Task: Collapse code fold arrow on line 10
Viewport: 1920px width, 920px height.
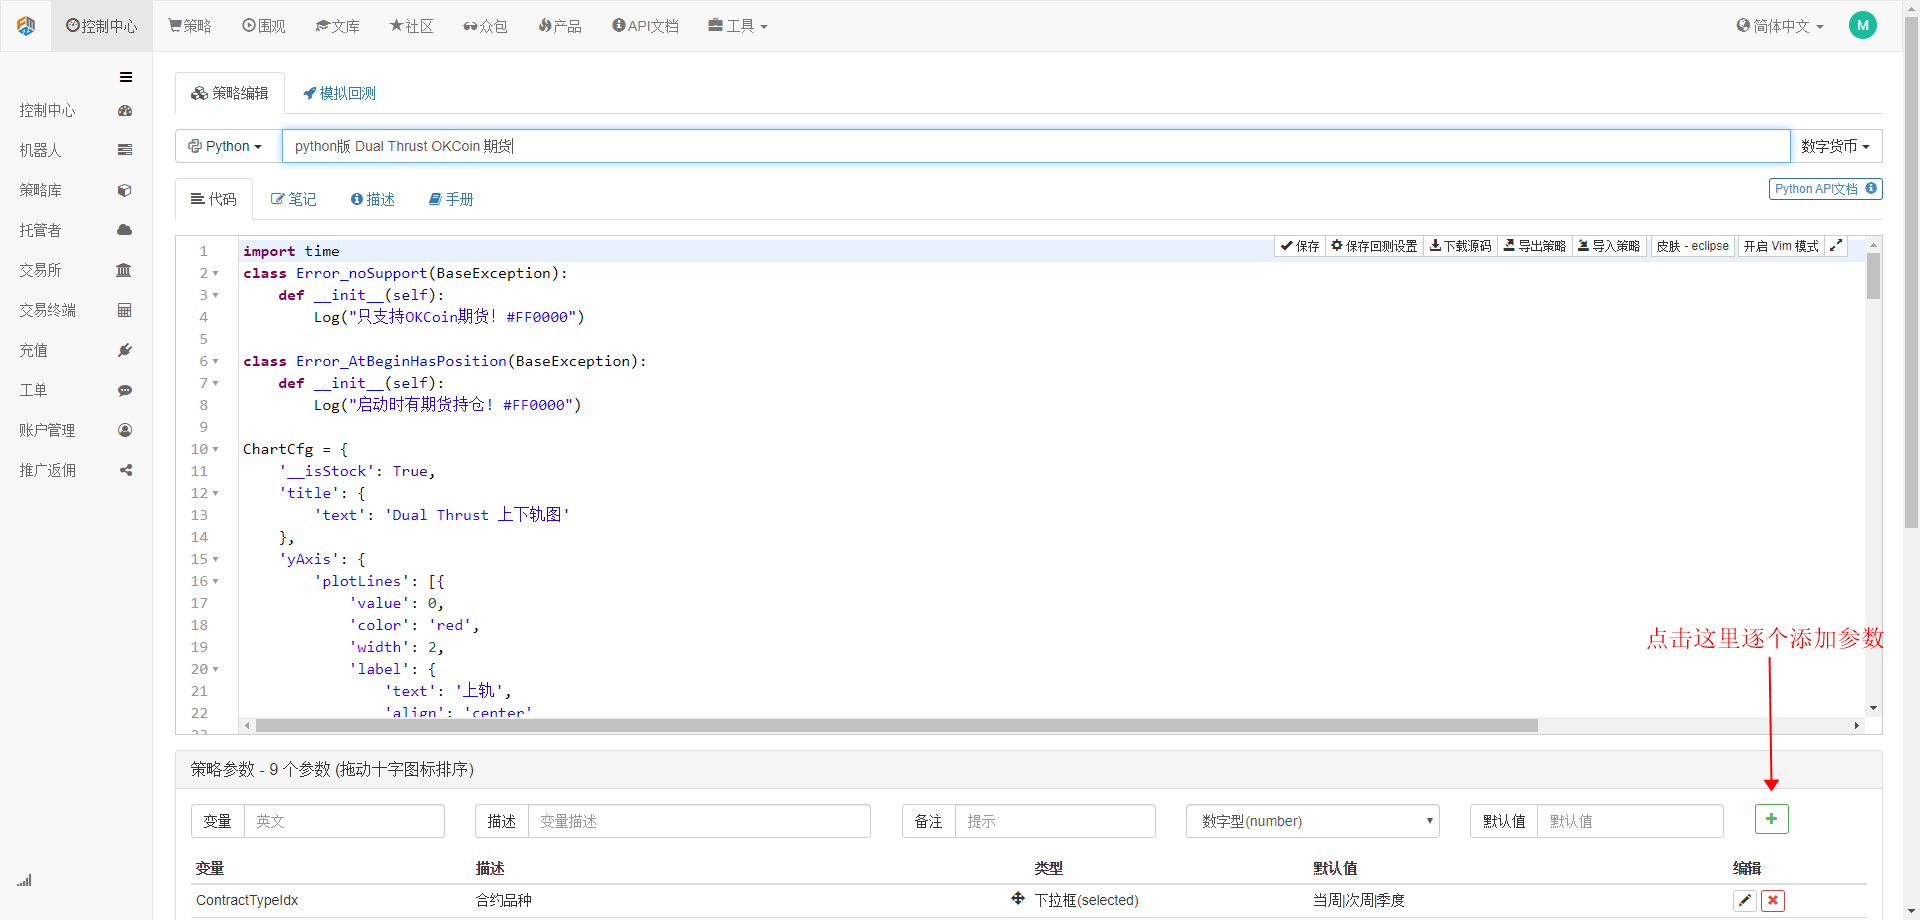Action: (x=215, y=449)
